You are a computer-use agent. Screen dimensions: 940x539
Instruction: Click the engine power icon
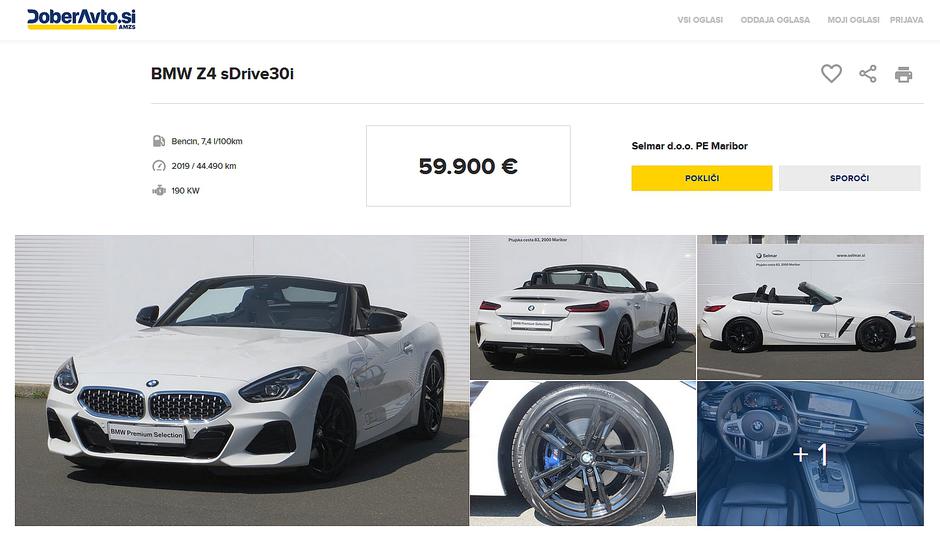[159, 191]
